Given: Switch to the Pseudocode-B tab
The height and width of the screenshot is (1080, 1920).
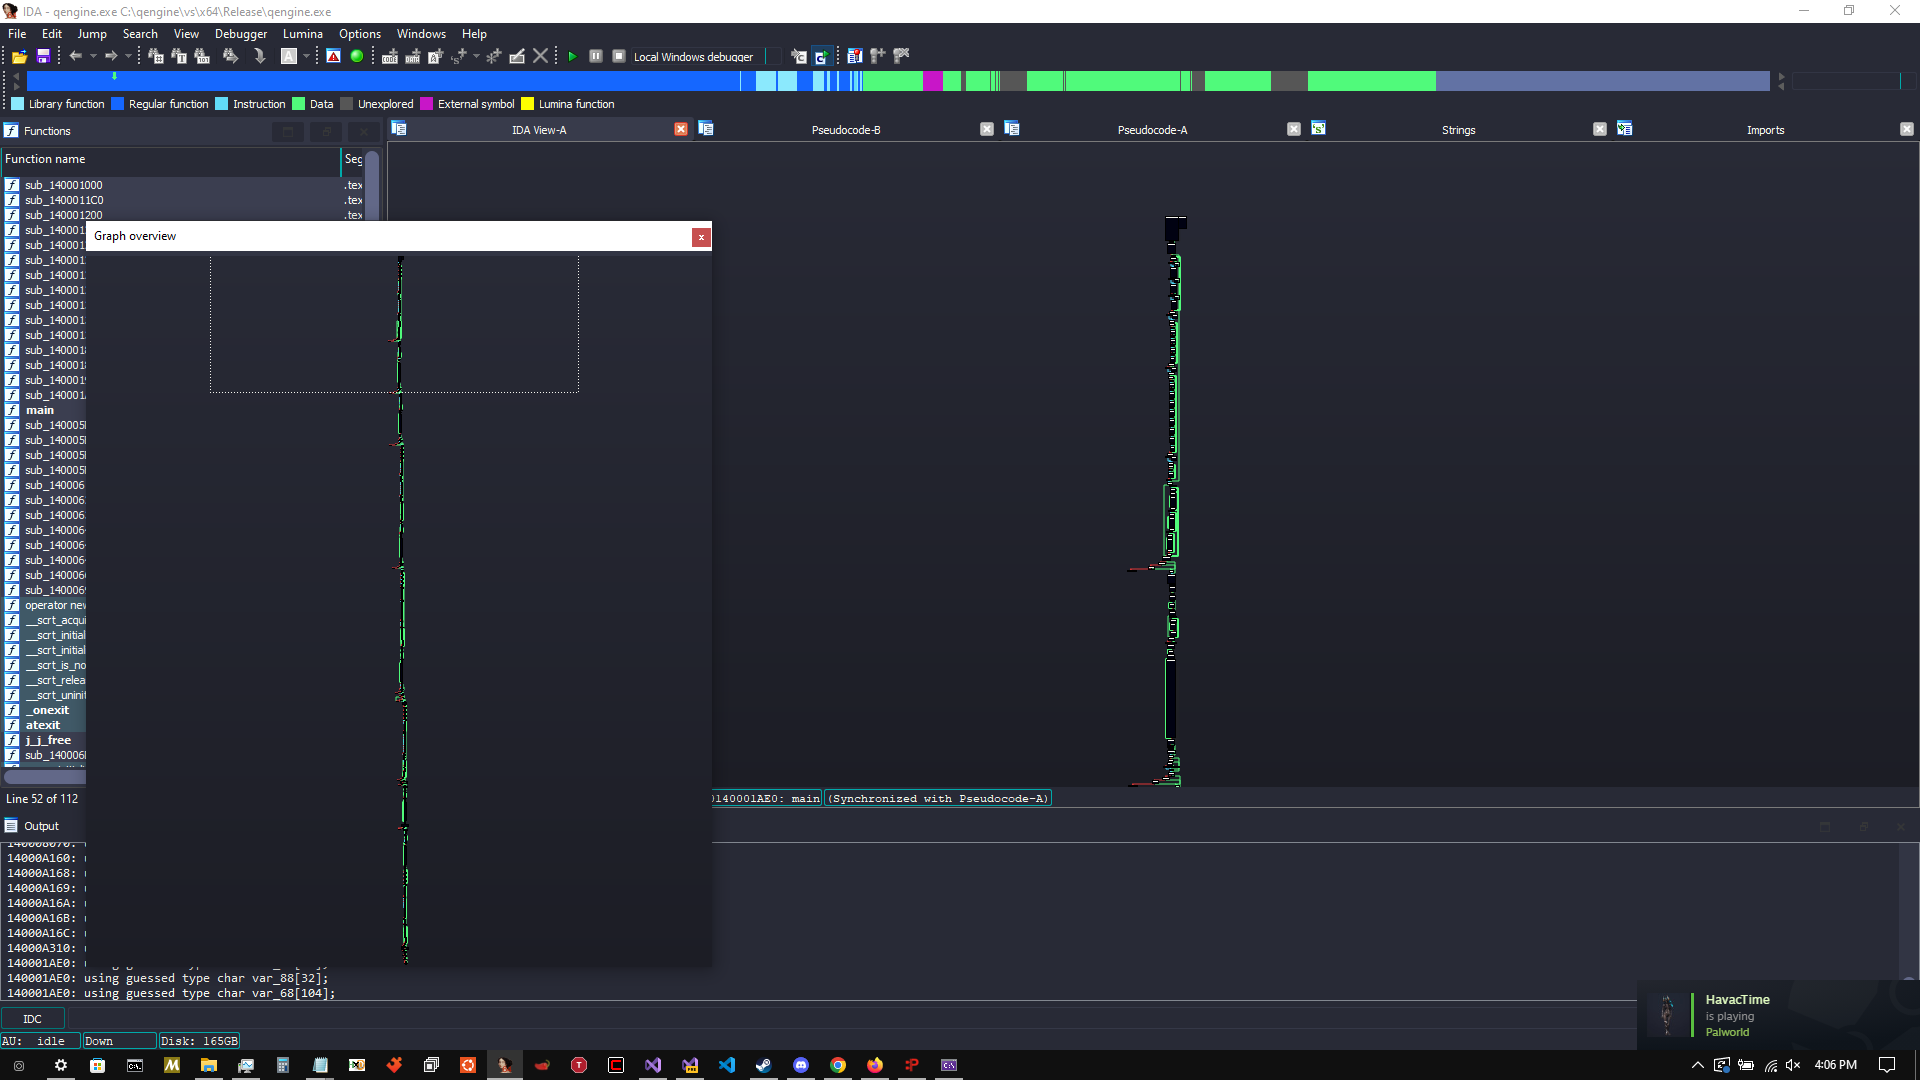Looking at the screenshot, I should (x=846, y=130).
